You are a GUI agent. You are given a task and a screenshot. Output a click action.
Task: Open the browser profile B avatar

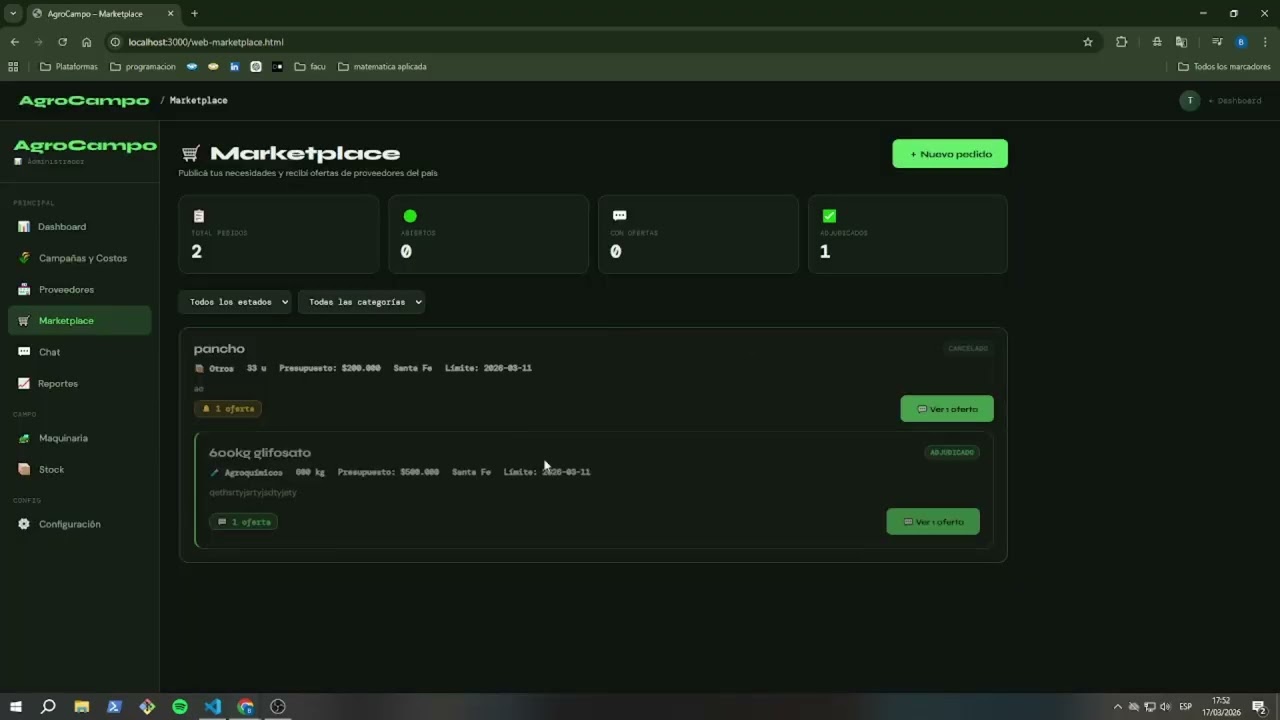(x=1241, y=42)
